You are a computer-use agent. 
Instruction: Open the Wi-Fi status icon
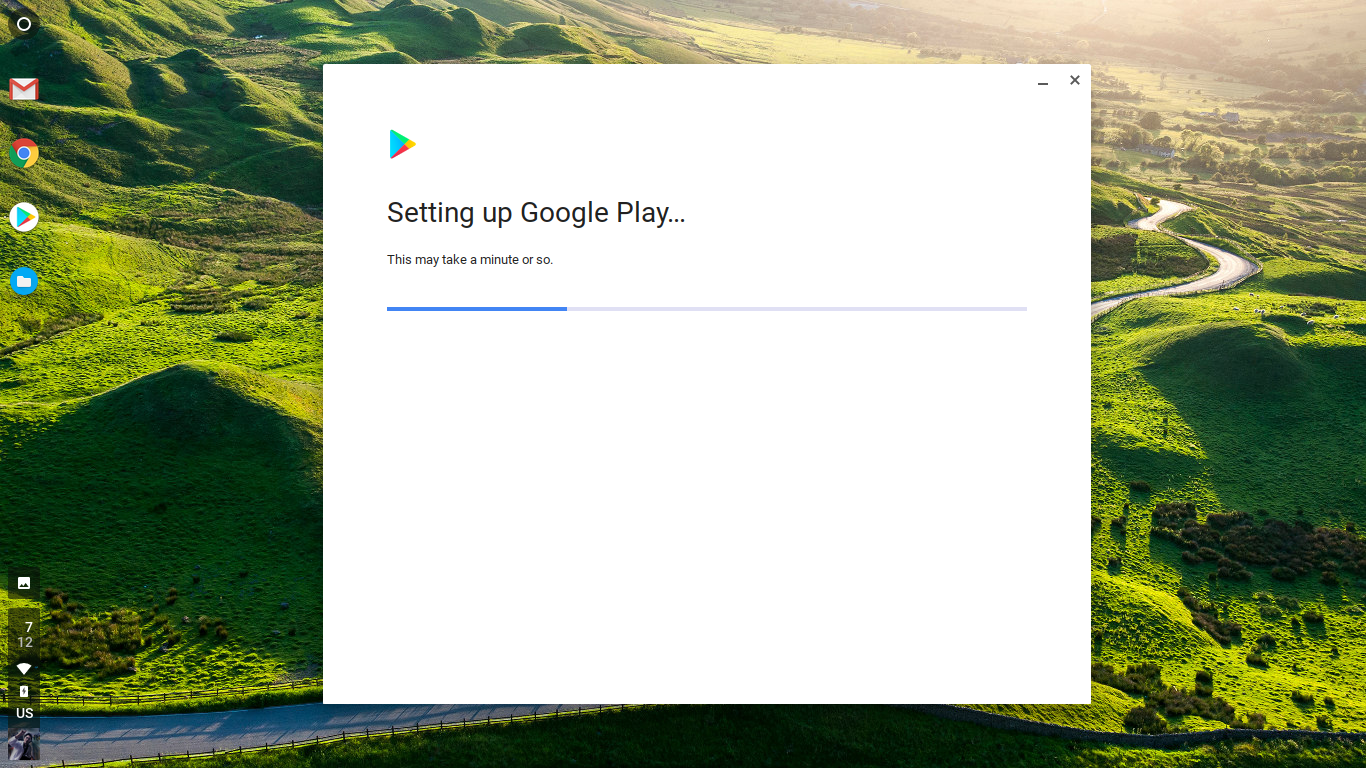tap(24, 669)
